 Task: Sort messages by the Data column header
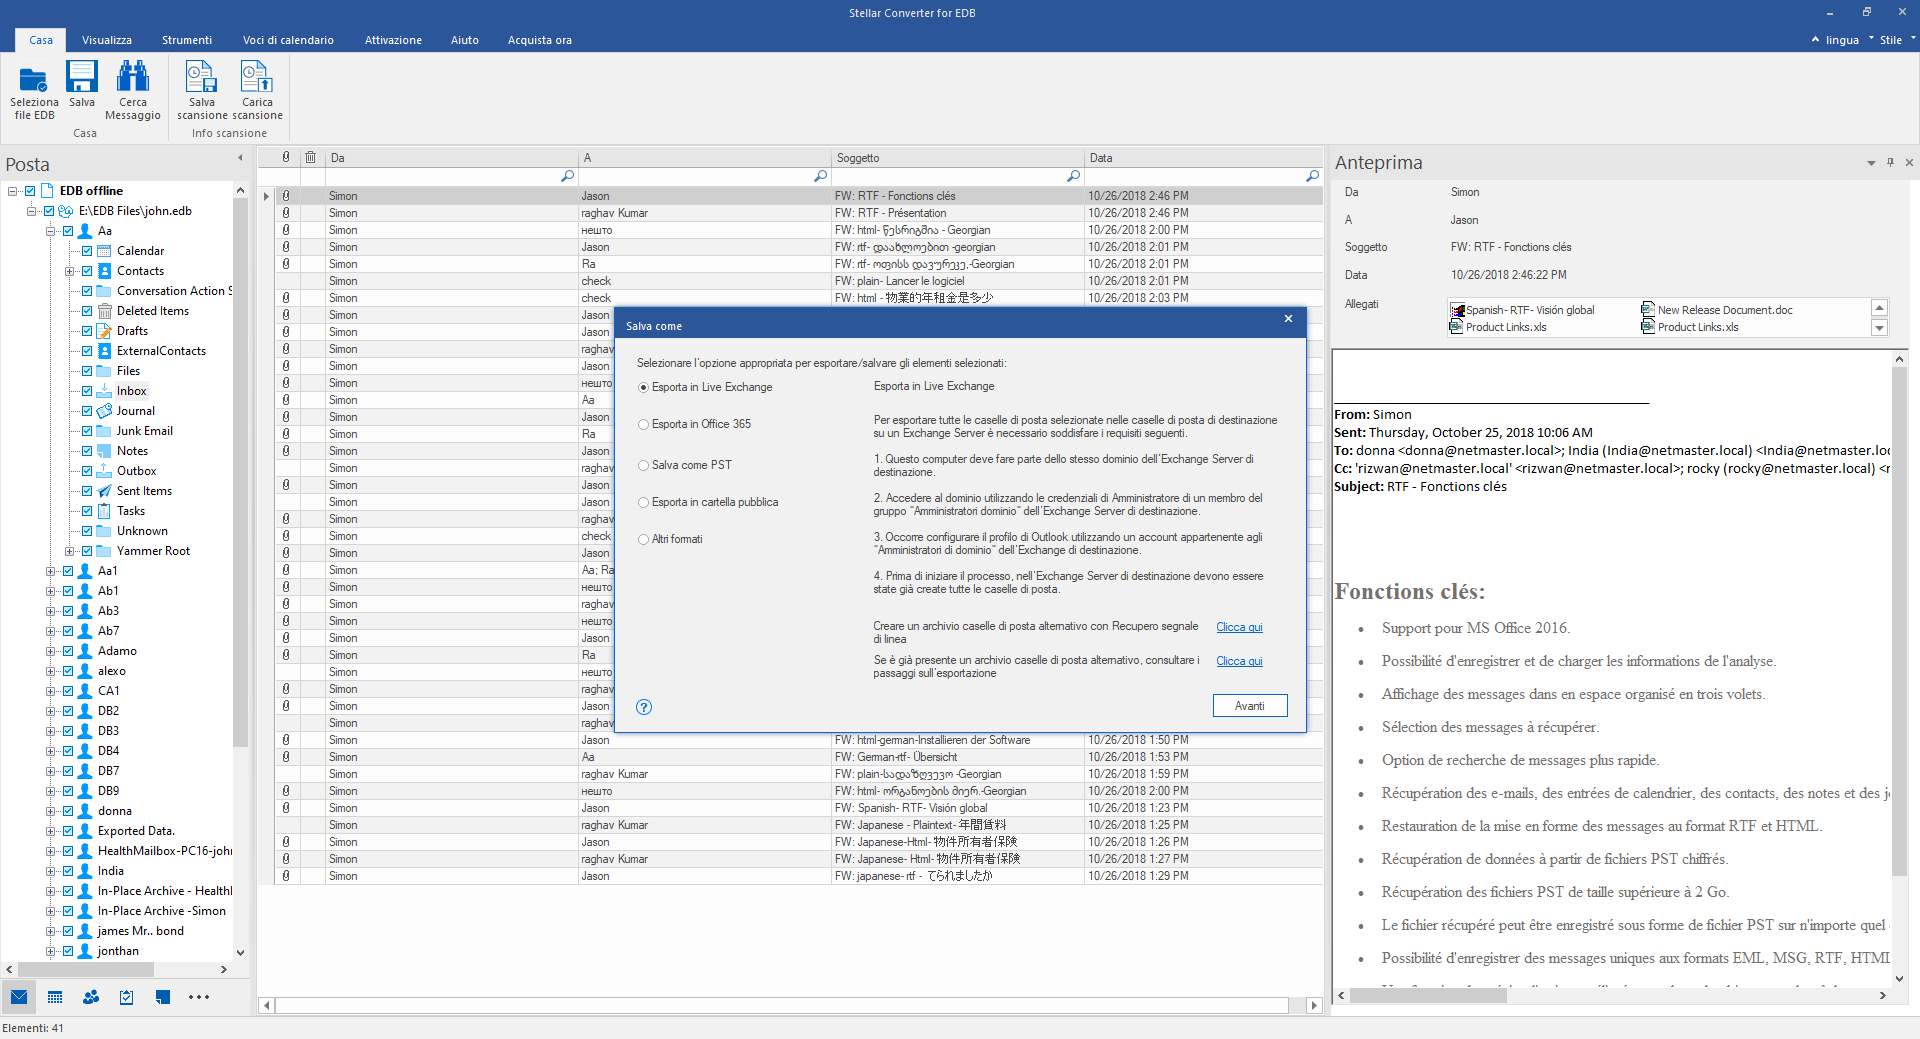[1204, 158]
